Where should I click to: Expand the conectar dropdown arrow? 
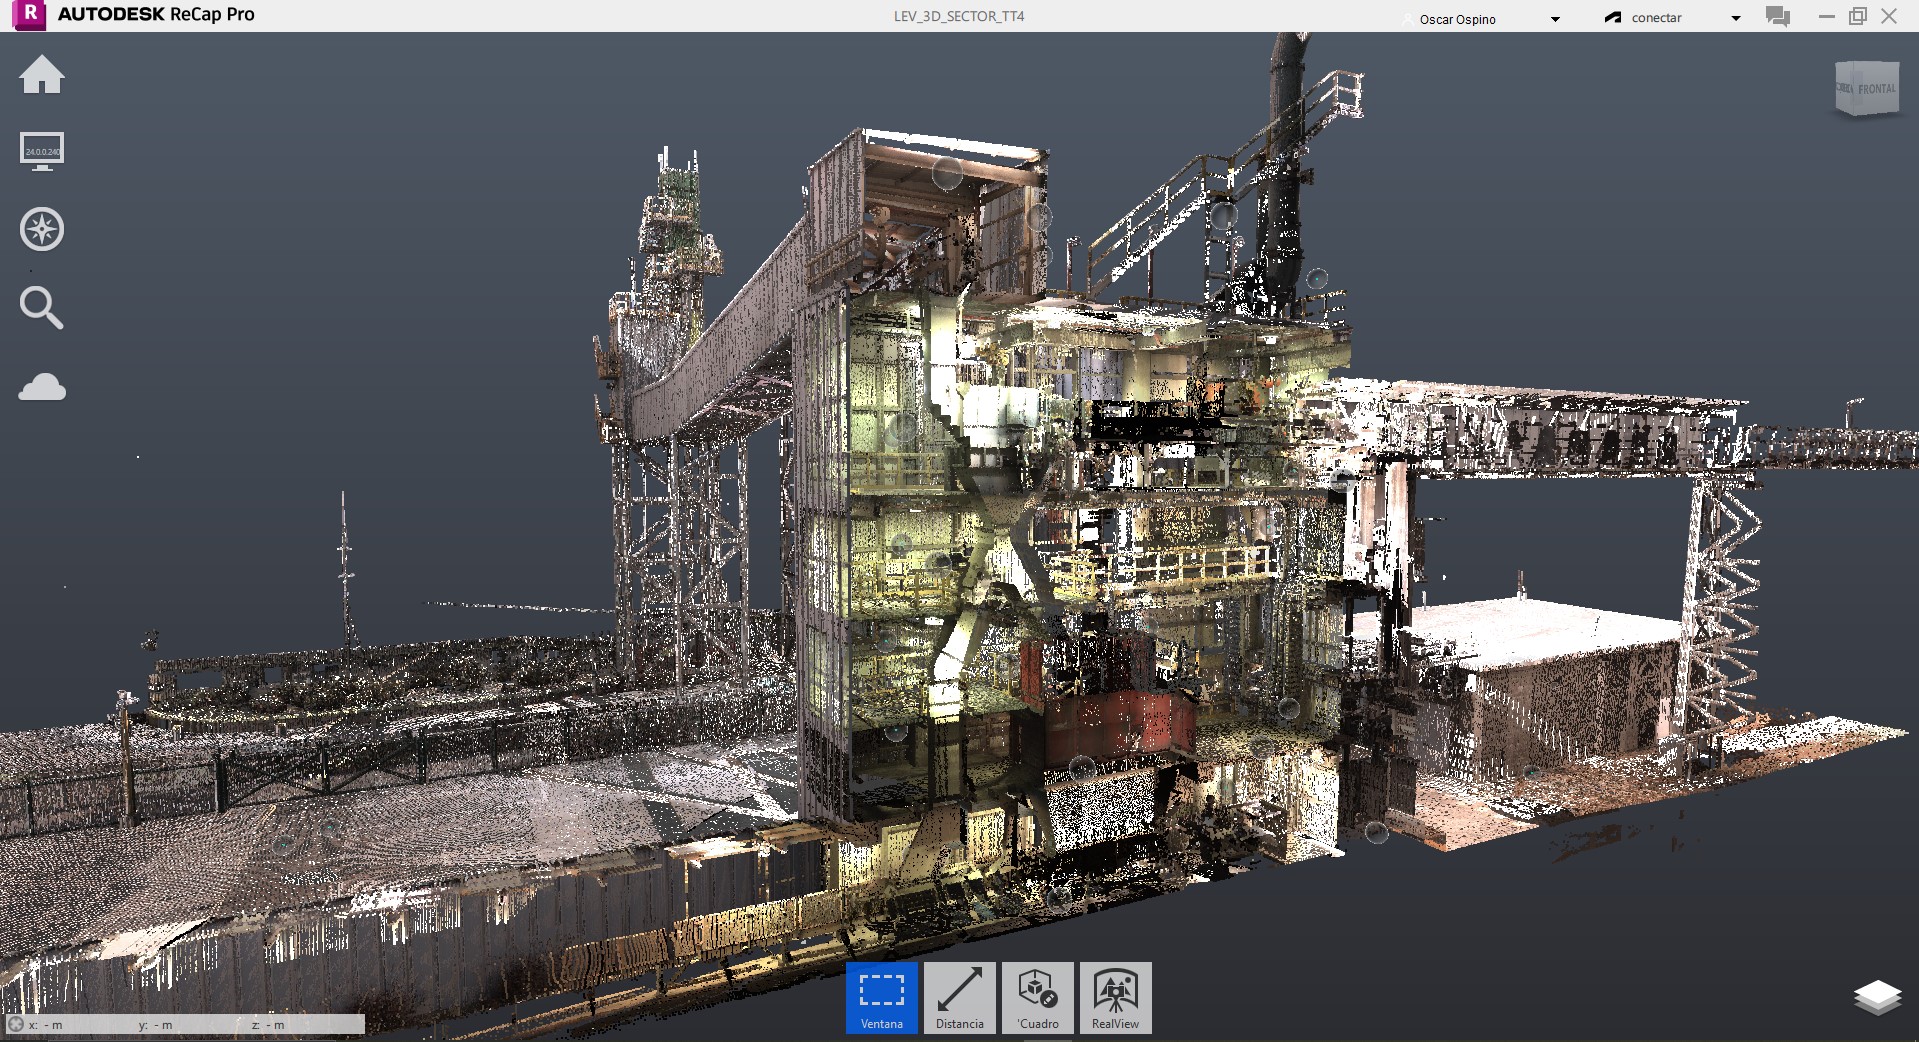point(1736,18)
